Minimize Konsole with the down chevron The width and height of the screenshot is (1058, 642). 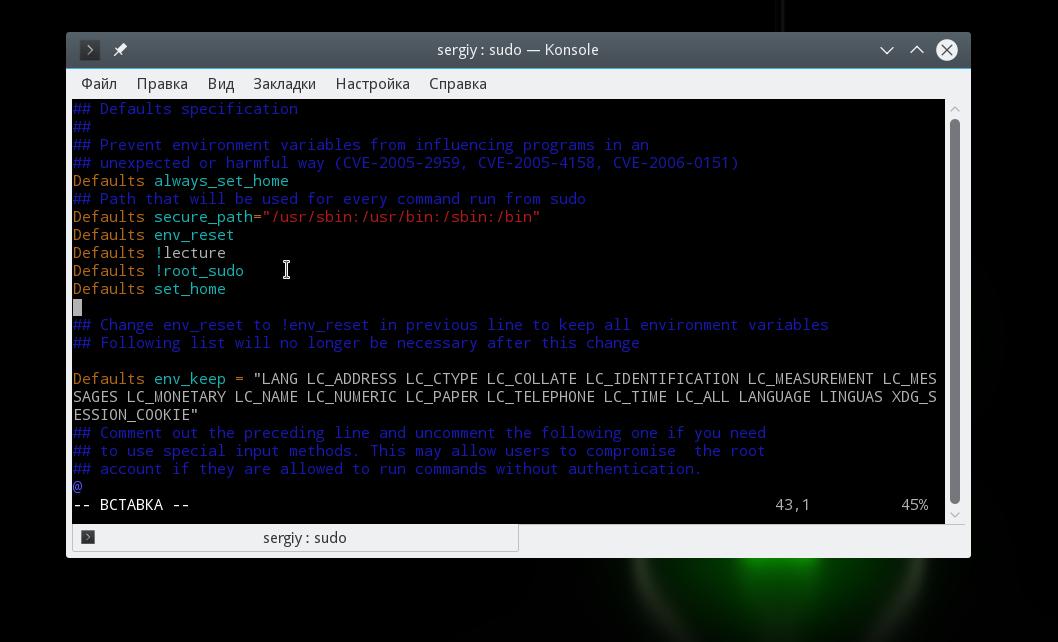pyautogui.click(x=887, y=51)
